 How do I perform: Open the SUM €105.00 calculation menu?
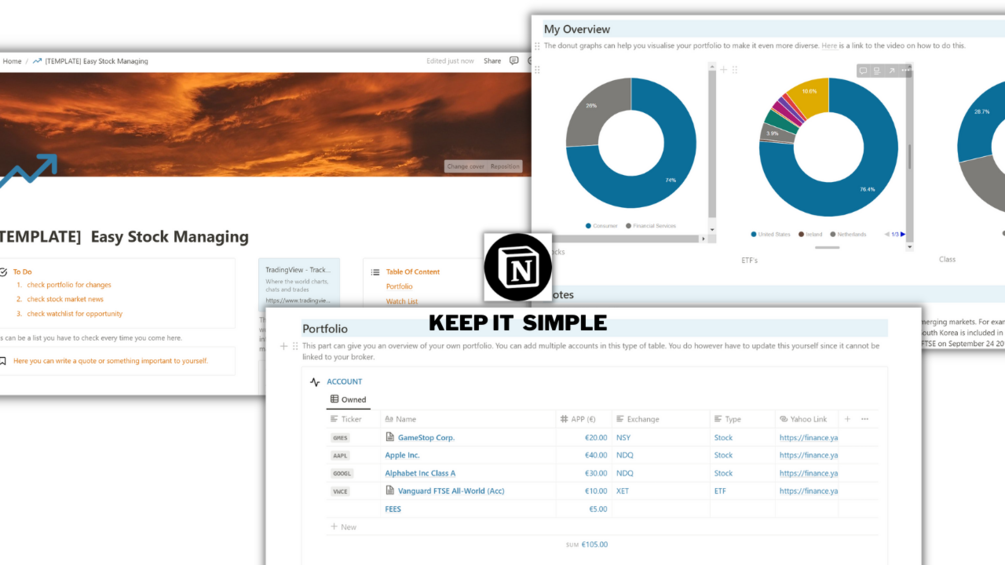(x=586, y=545)
